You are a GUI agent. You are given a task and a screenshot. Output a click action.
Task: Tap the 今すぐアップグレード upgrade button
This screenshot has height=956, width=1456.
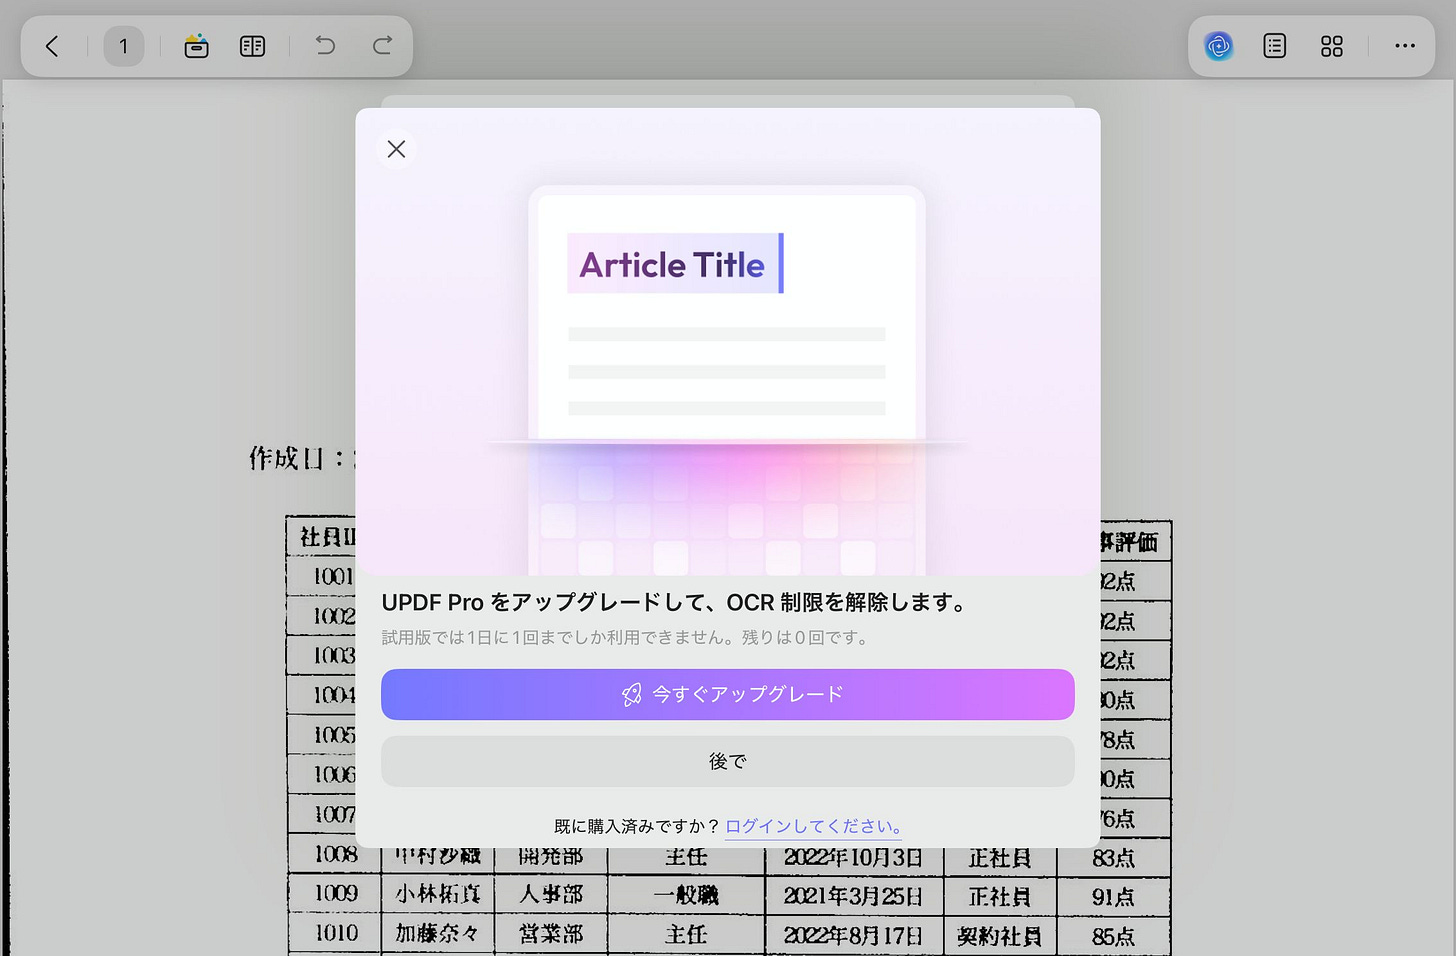tap(727, 694)
